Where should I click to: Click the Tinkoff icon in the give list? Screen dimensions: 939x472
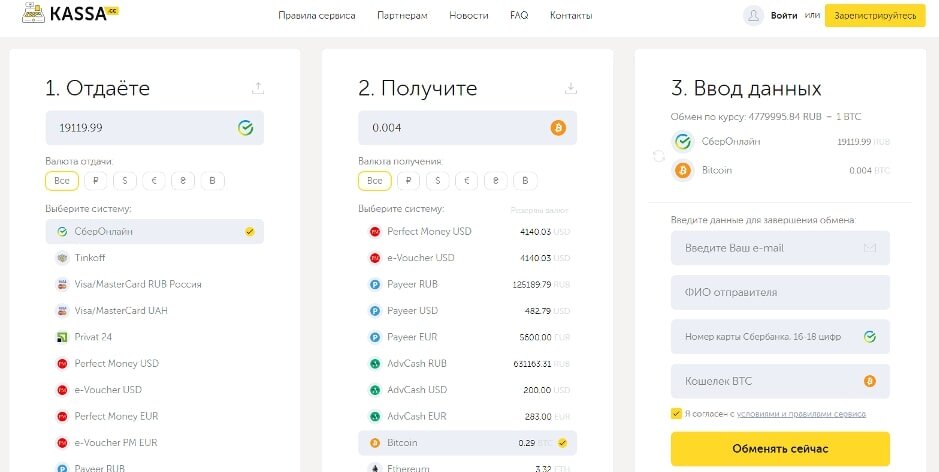(62, 258)
